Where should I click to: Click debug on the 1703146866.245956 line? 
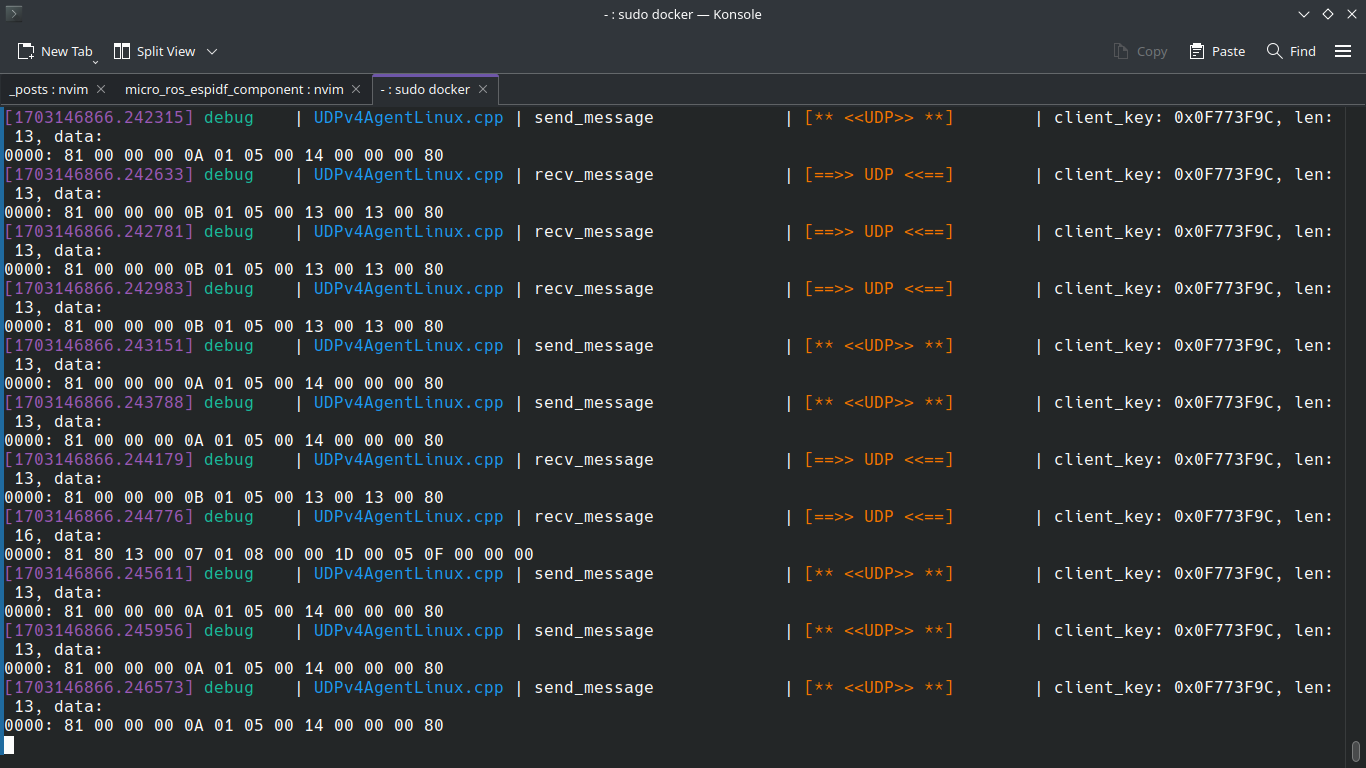click(229, 630)
